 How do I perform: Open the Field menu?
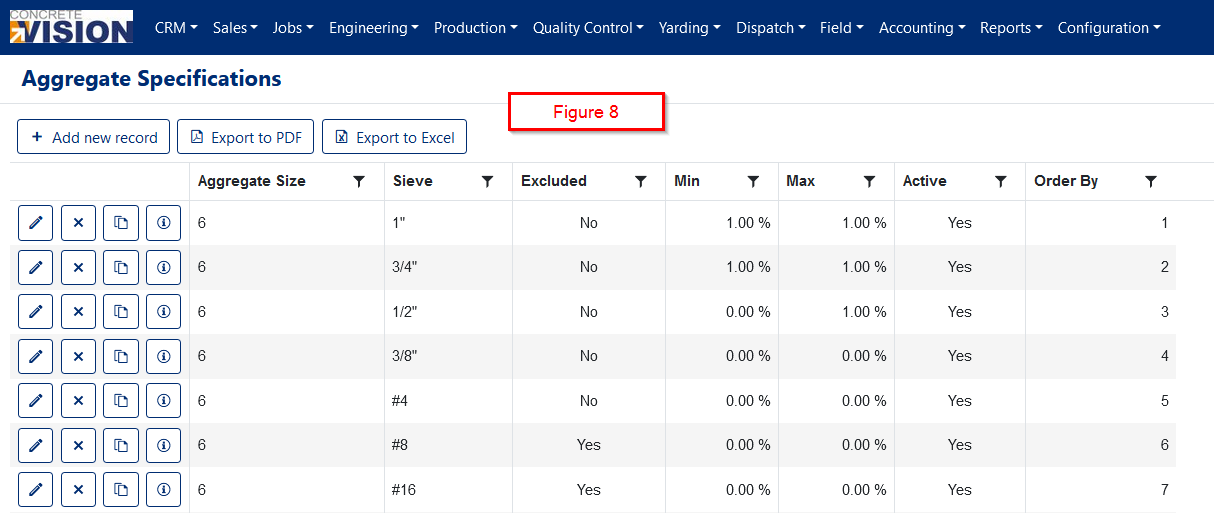[x=842, y=28]
